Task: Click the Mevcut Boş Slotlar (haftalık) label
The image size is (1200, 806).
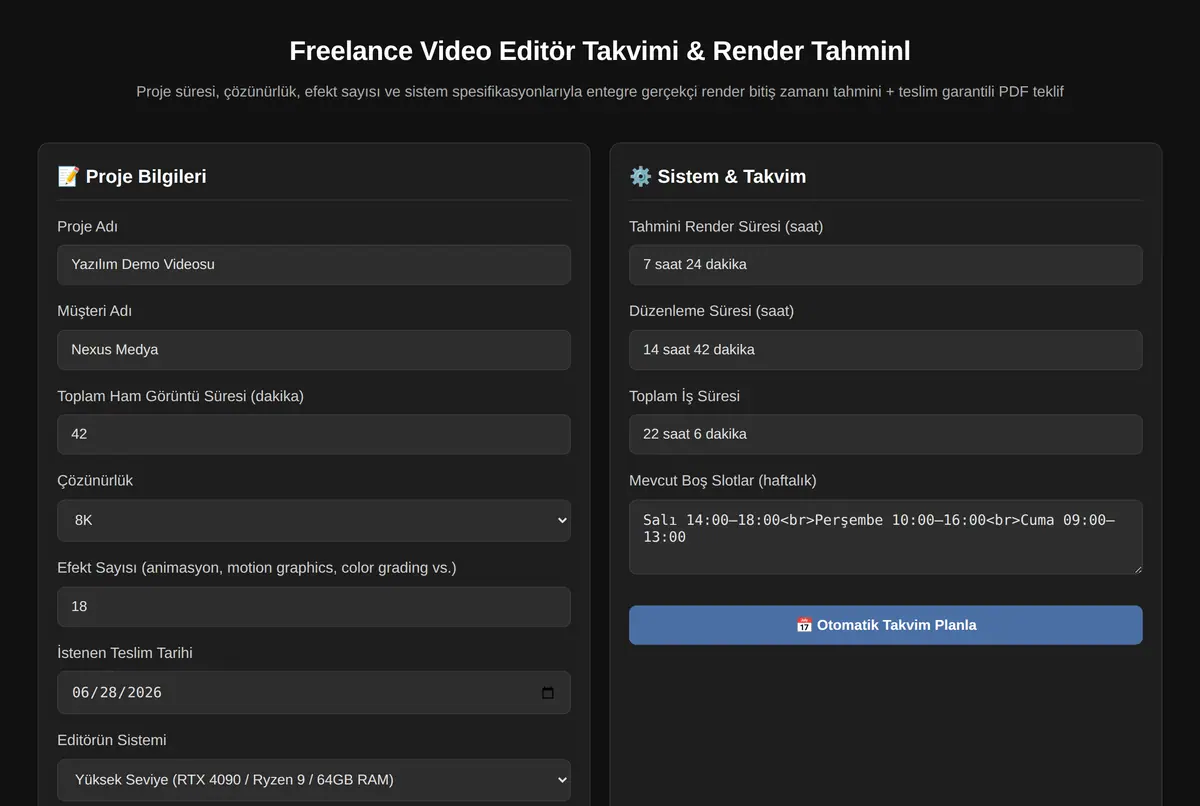Action: (723, 480)
